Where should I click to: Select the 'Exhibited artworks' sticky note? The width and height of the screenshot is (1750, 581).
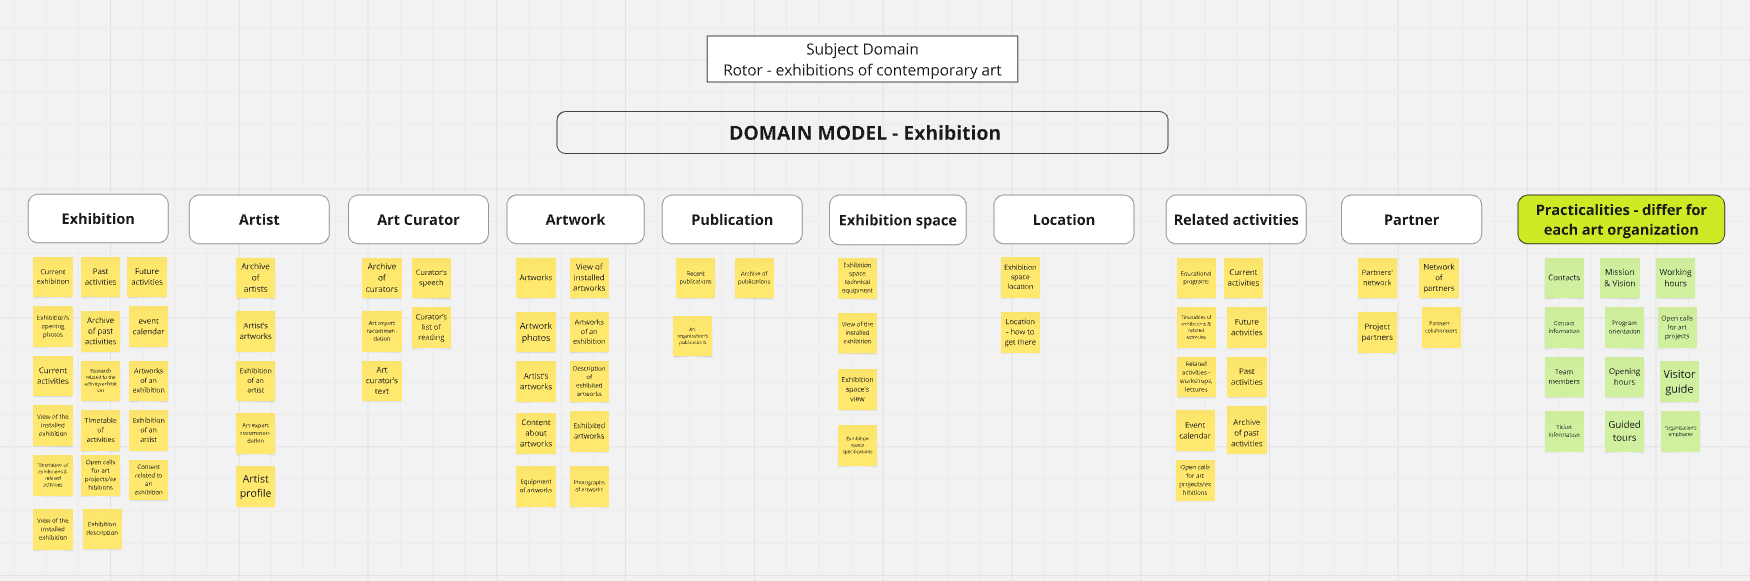589,431
